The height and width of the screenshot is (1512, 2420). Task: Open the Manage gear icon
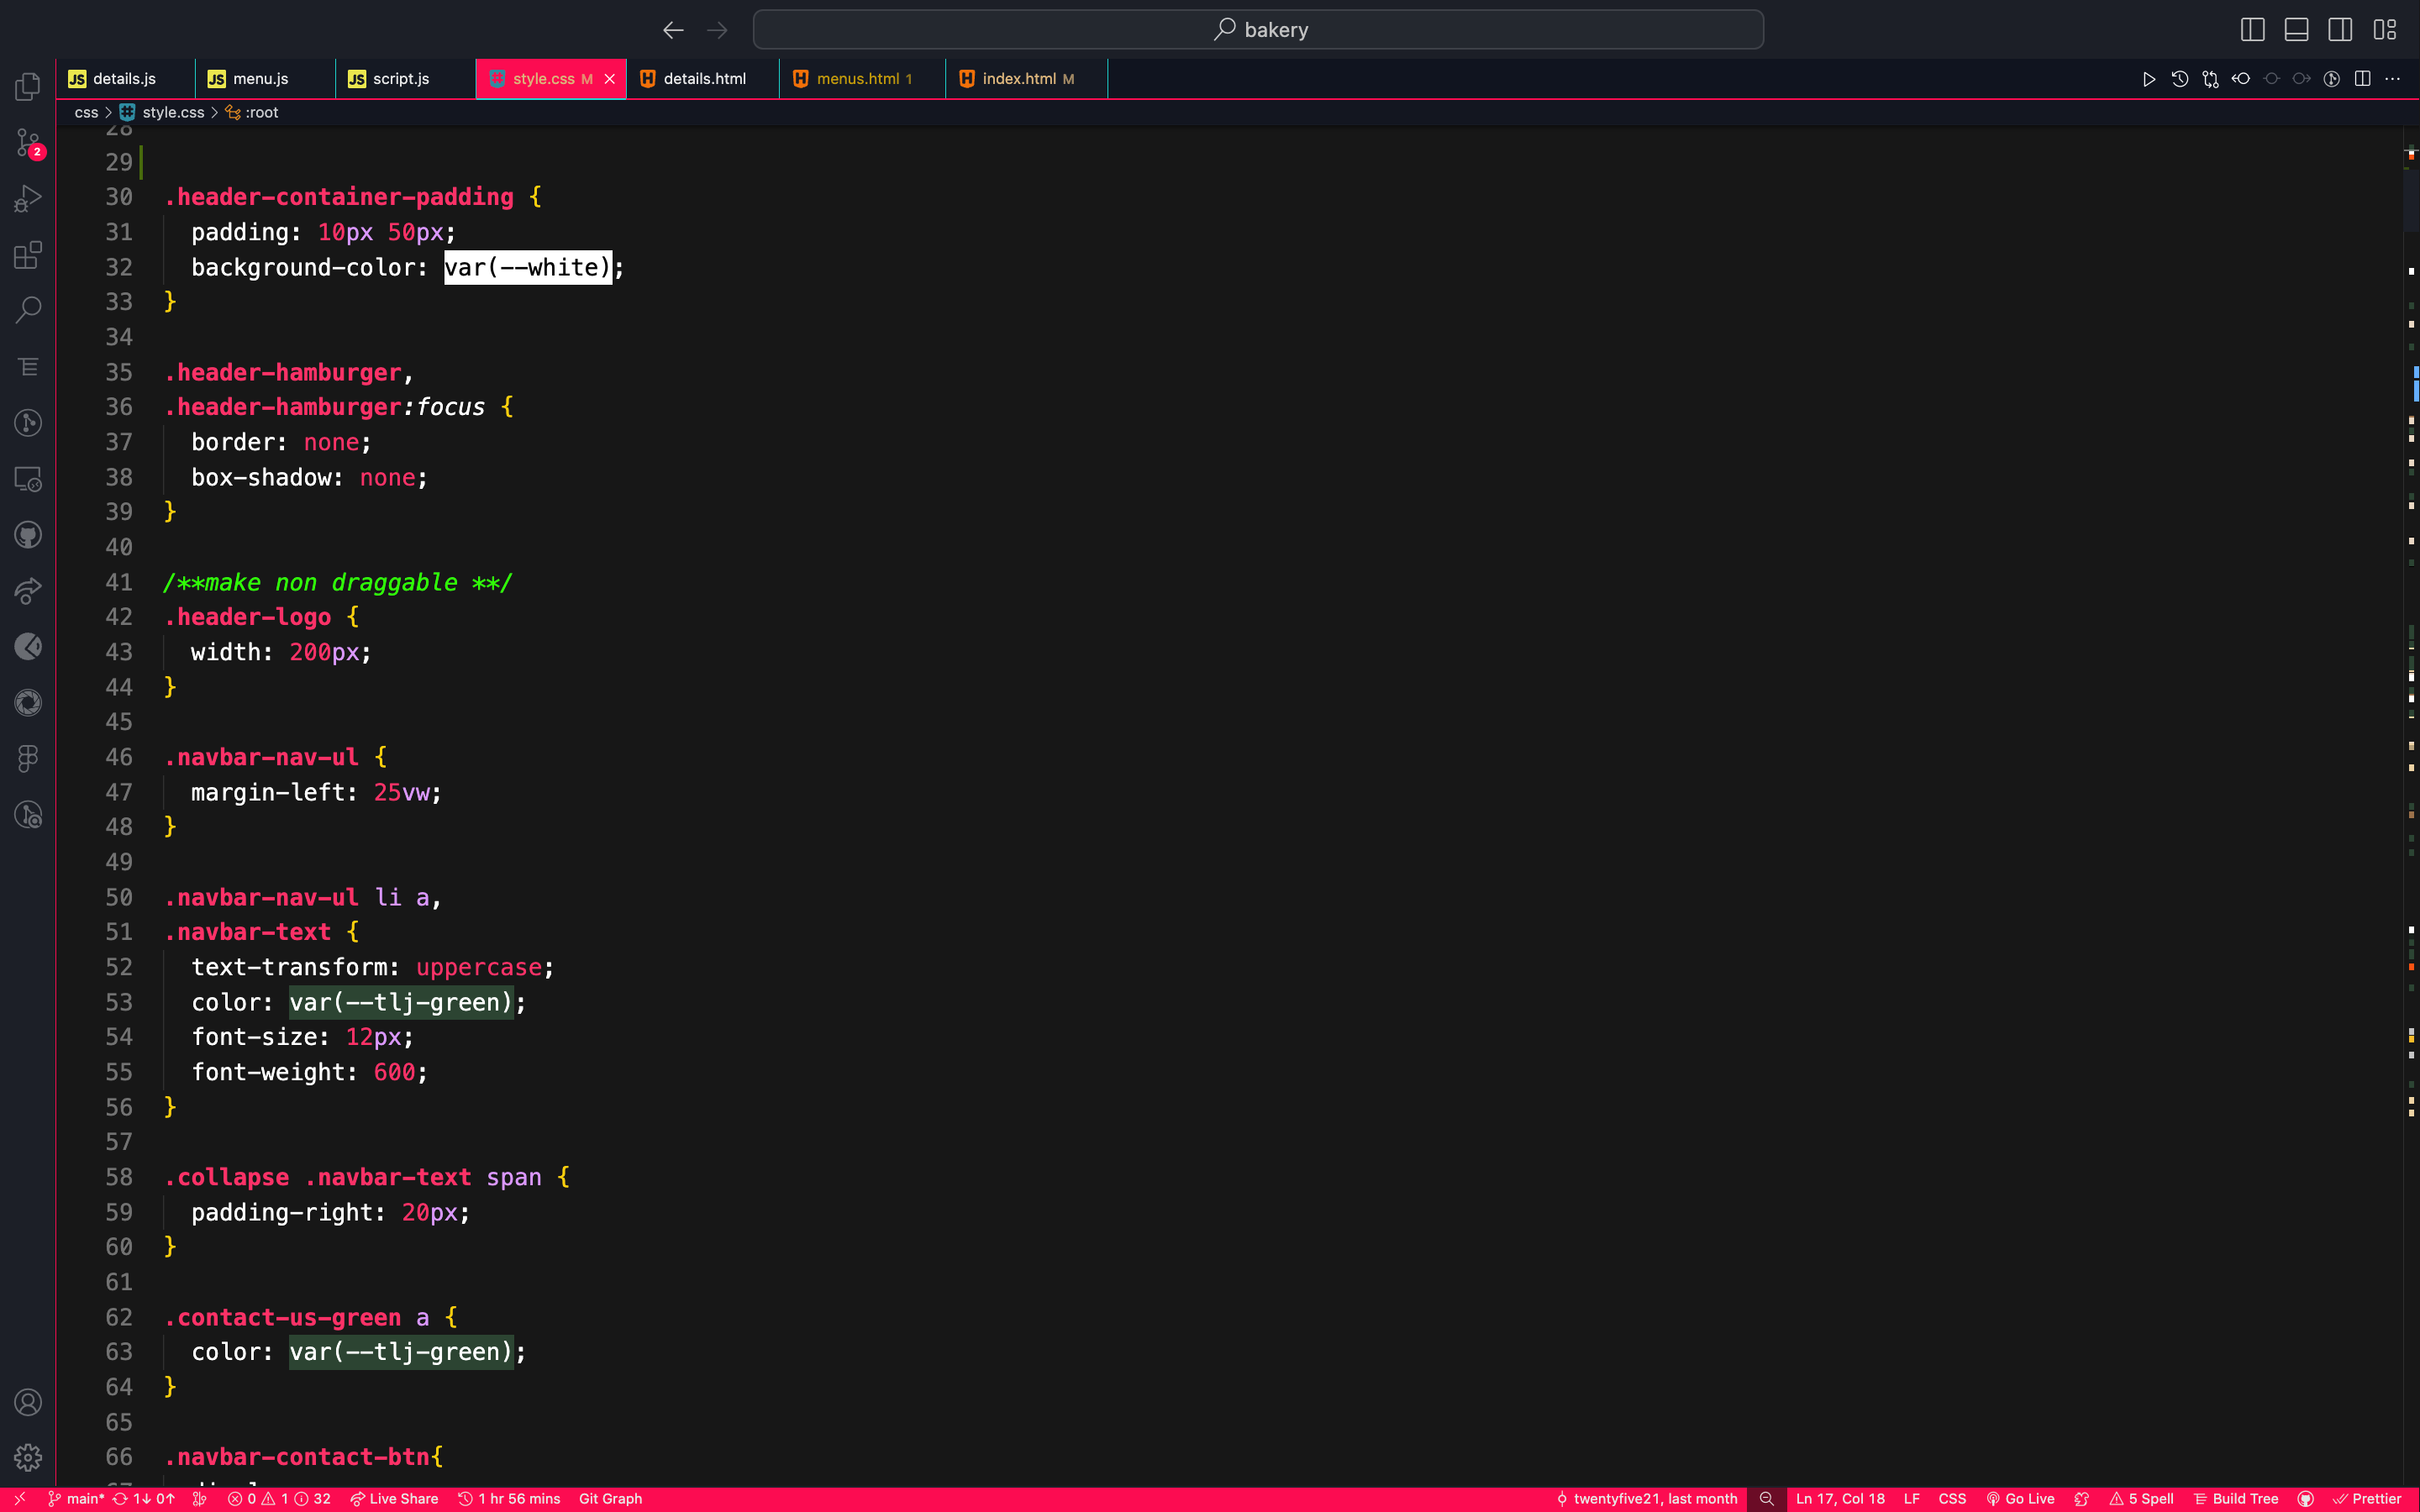[x=28, y=1458]
